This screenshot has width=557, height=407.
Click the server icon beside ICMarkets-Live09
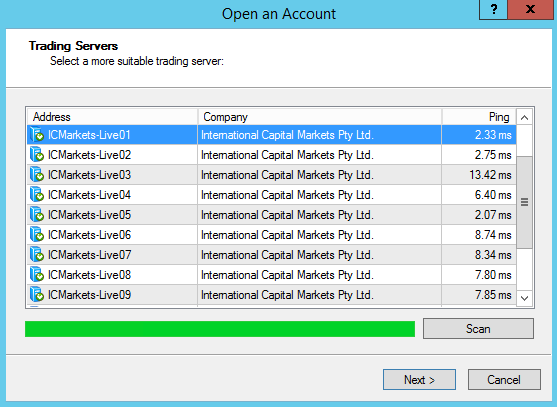pyautogui.click(x=37, y=294)
